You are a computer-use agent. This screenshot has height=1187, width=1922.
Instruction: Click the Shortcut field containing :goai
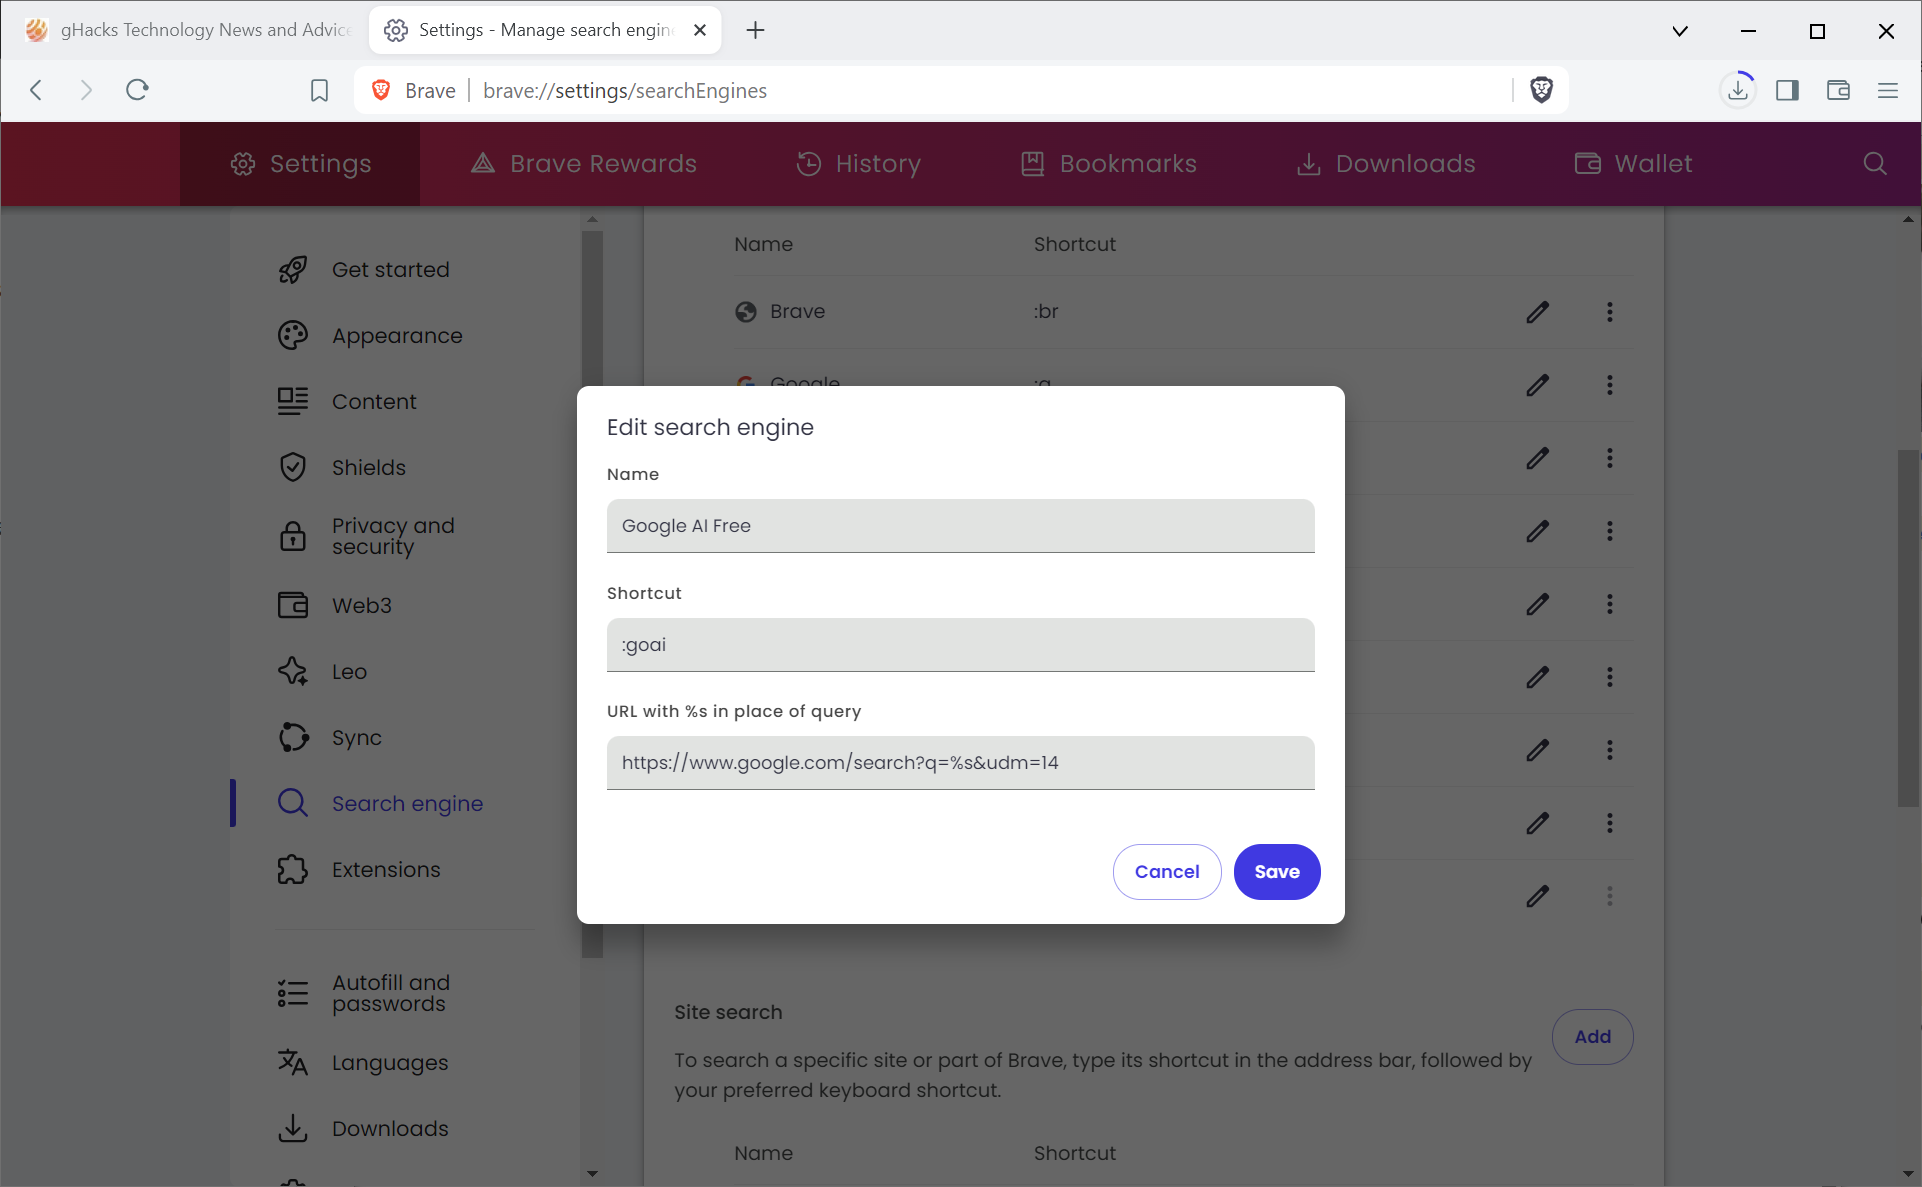click(x=960, y=645)
